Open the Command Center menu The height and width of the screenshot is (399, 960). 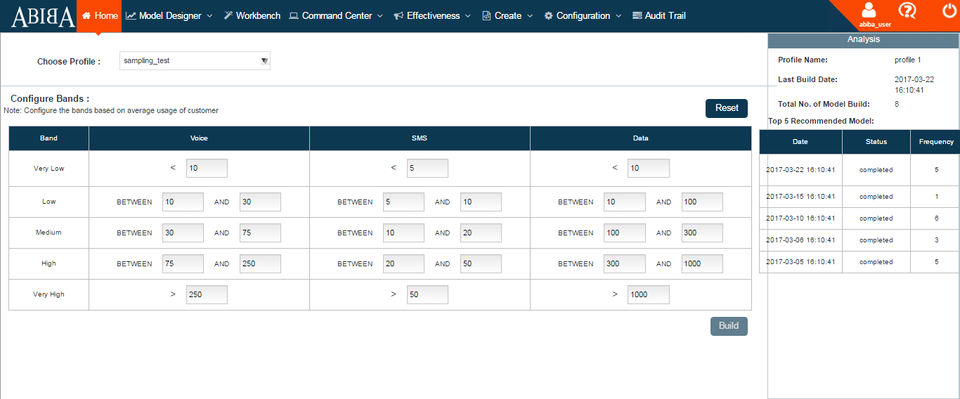click(x=336, y=16)
